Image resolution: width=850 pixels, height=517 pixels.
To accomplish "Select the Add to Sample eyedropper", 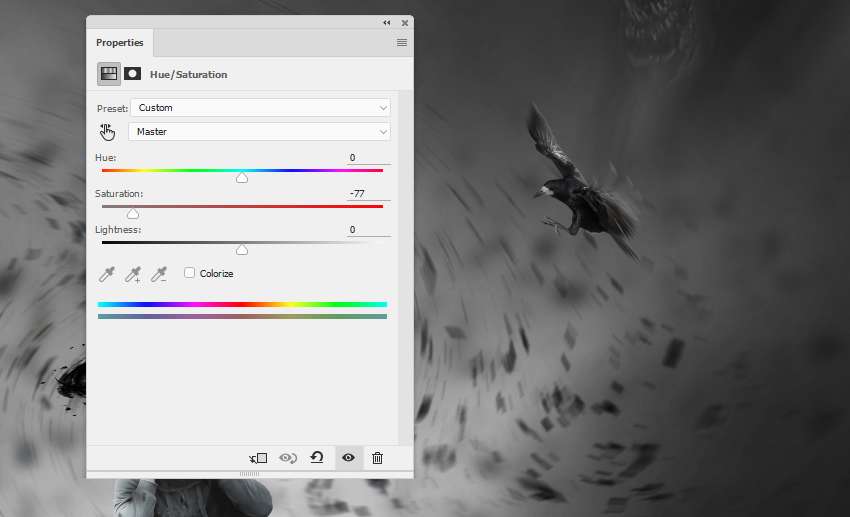I will click(x=133, y=275).
